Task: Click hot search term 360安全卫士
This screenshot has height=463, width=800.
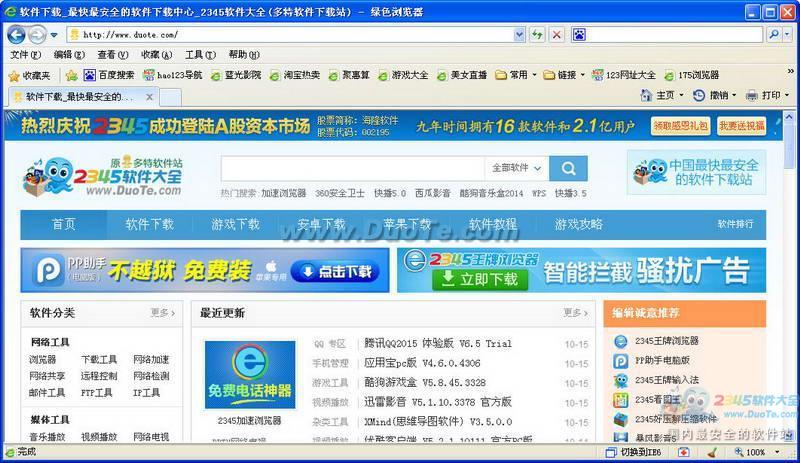Action: 340,193
